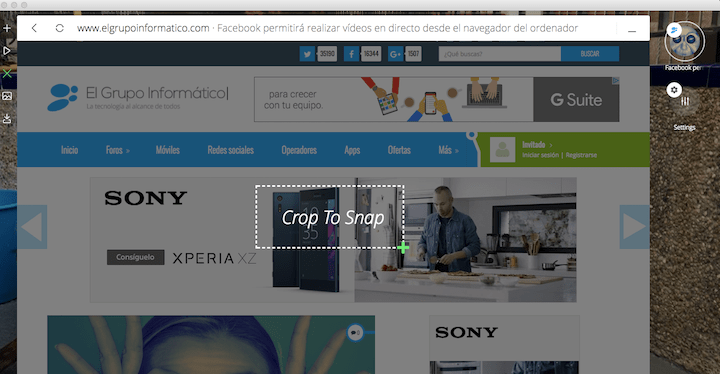The height and width of the screenshot is (374, 720).
Task: Open the Facebook per... avatar thumbnail
Action: tap(685, 42)
